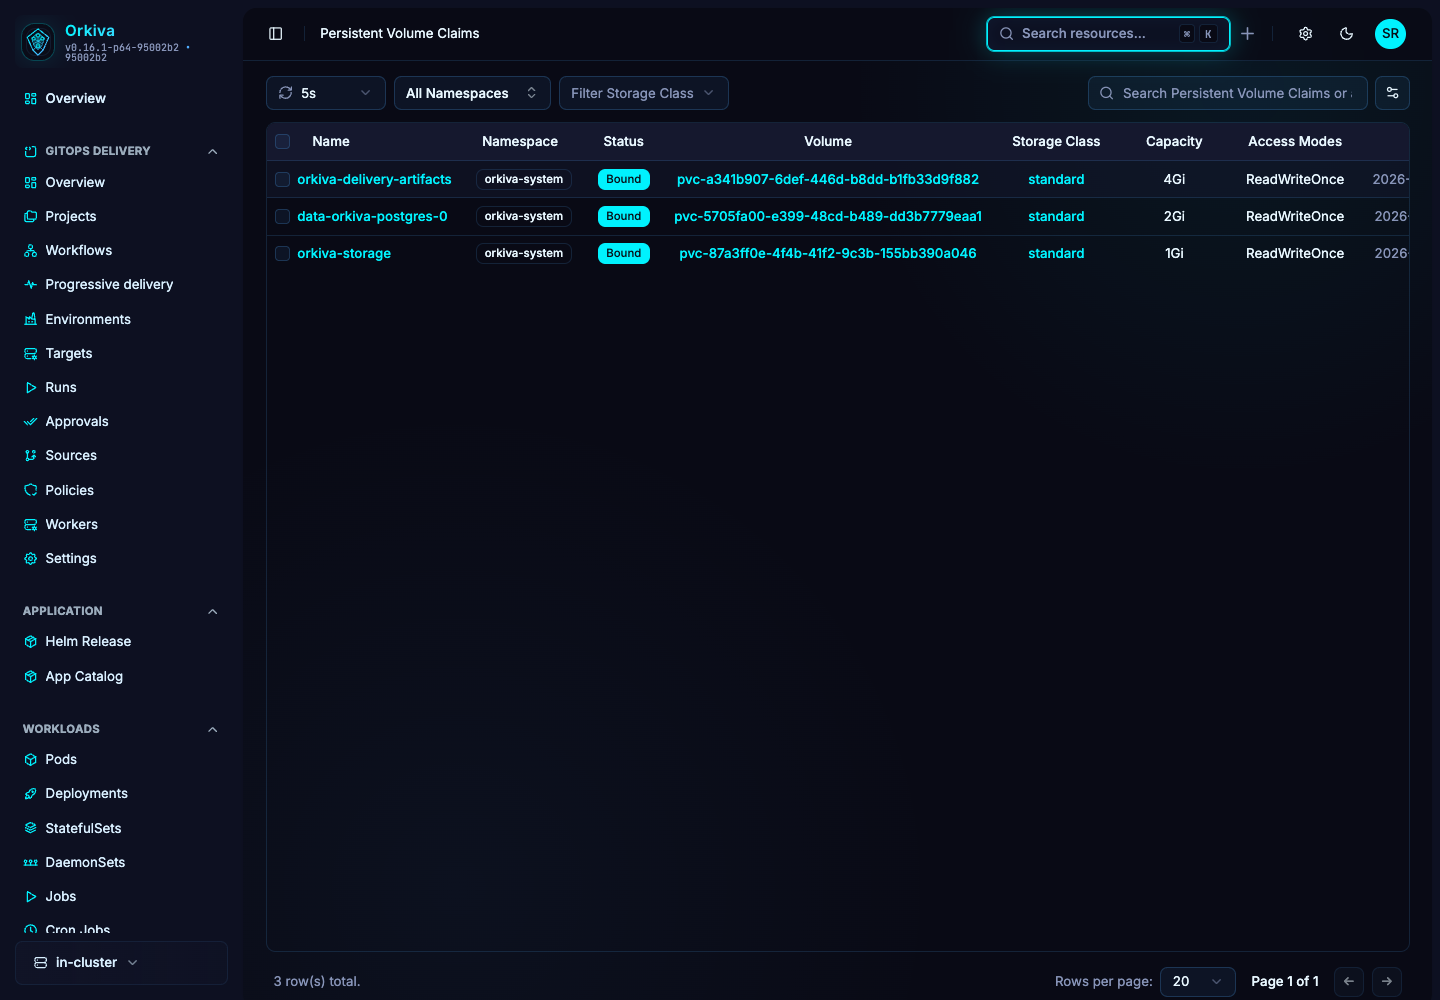Screen dimensions: 1440x1000
Task: Open standard storage class for orkiva-storage
Action: pos(1056,253)
